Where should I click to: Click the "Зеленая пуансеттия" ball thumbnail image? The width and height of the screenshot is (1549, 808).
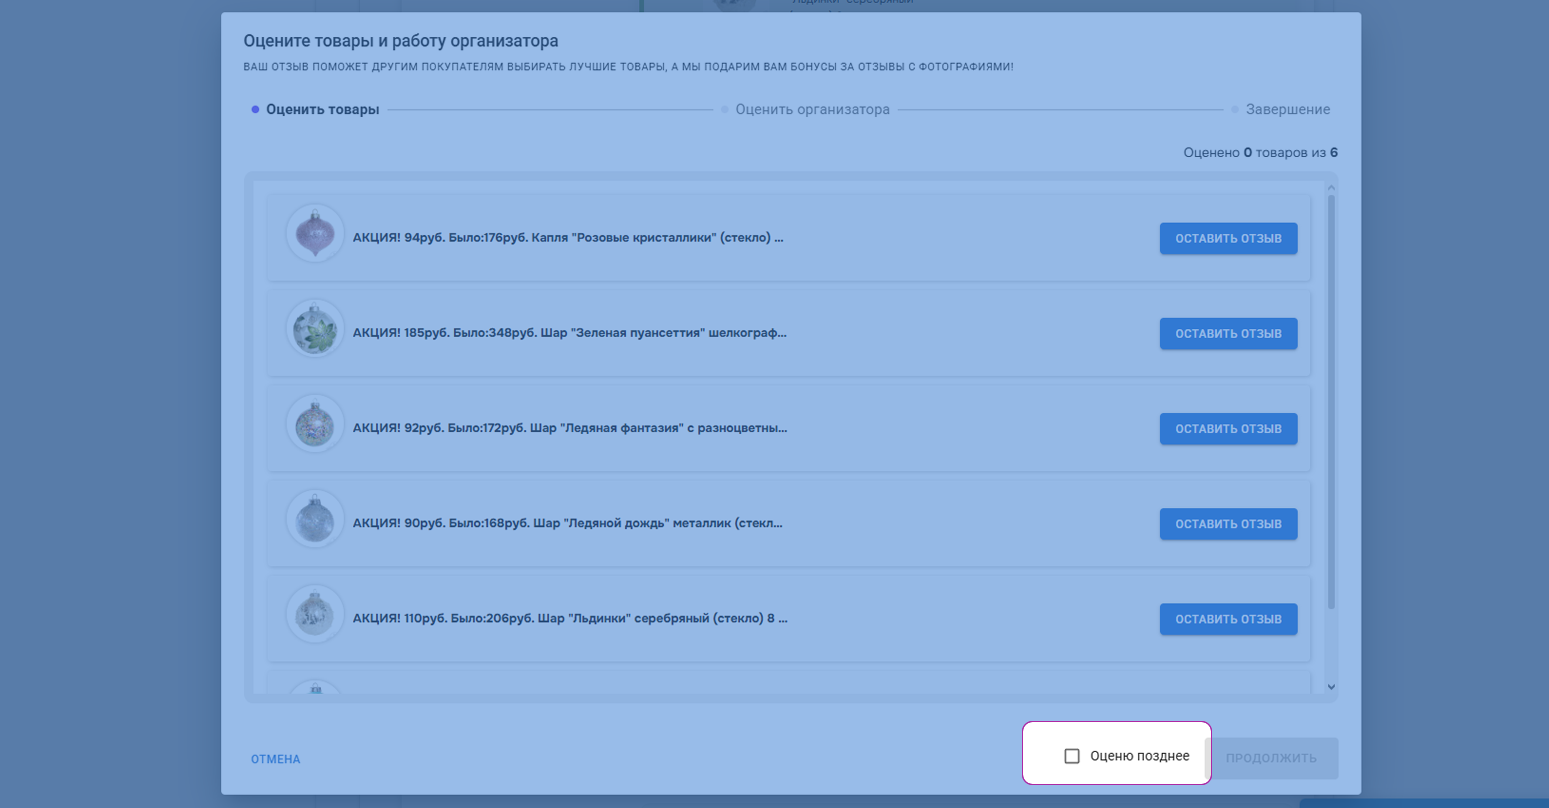click(315, 328)
